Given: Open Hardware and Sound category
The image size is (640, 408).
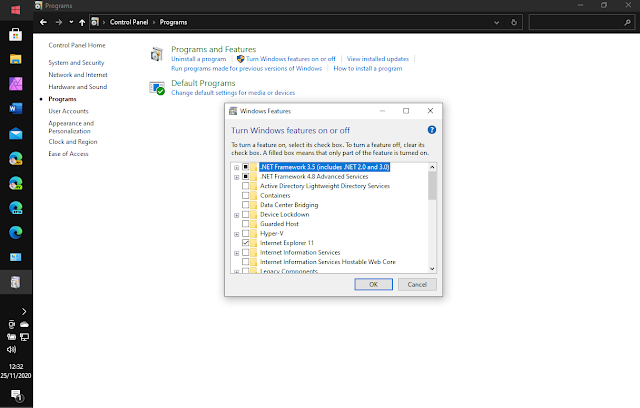Looking at the screenshot, I should click(x=78, y=86).
